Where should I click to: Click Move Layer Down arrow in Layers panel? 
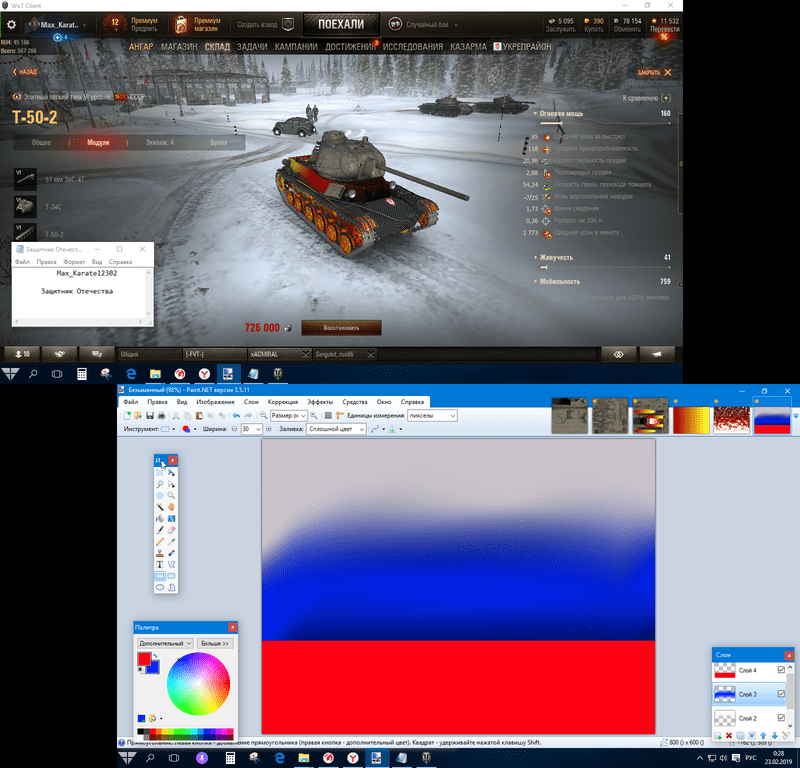[774, 735]
